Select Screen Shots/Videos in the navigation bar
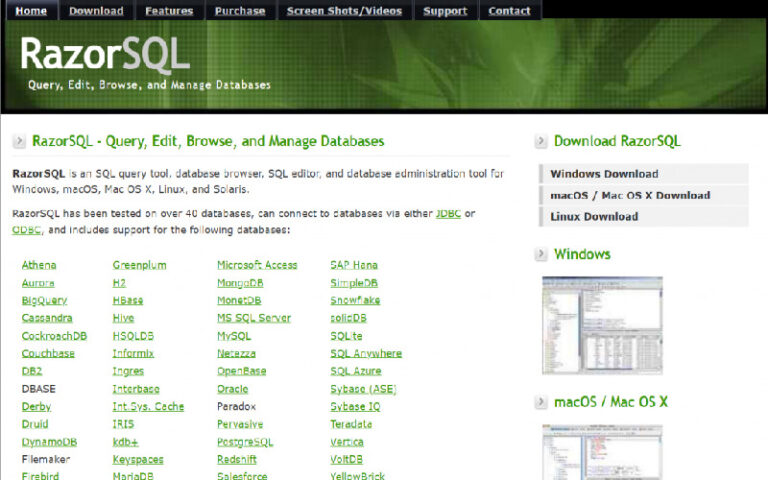768x480 pixels. pos(344,11)
